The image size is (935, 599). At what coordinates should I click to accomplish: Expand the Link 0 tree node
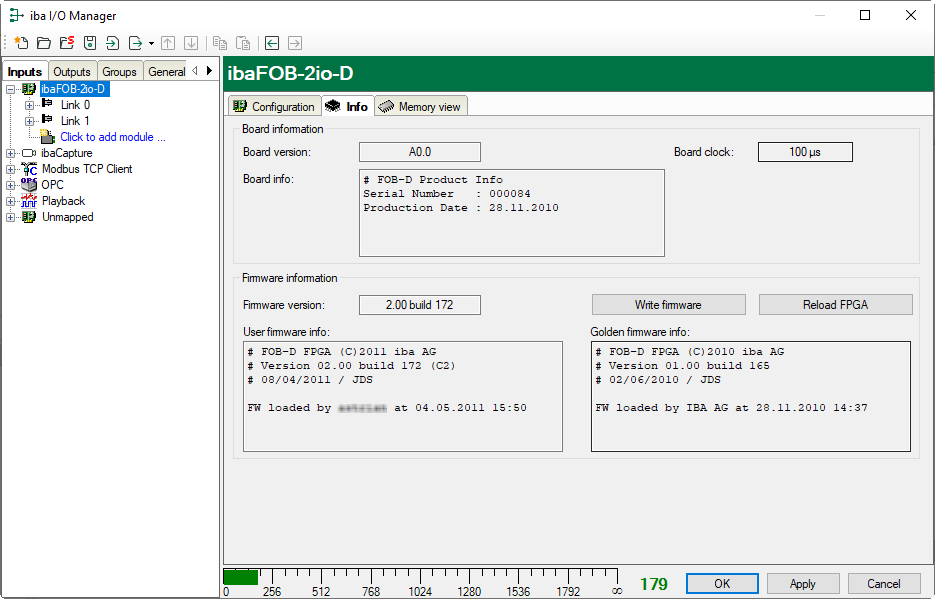29,105
